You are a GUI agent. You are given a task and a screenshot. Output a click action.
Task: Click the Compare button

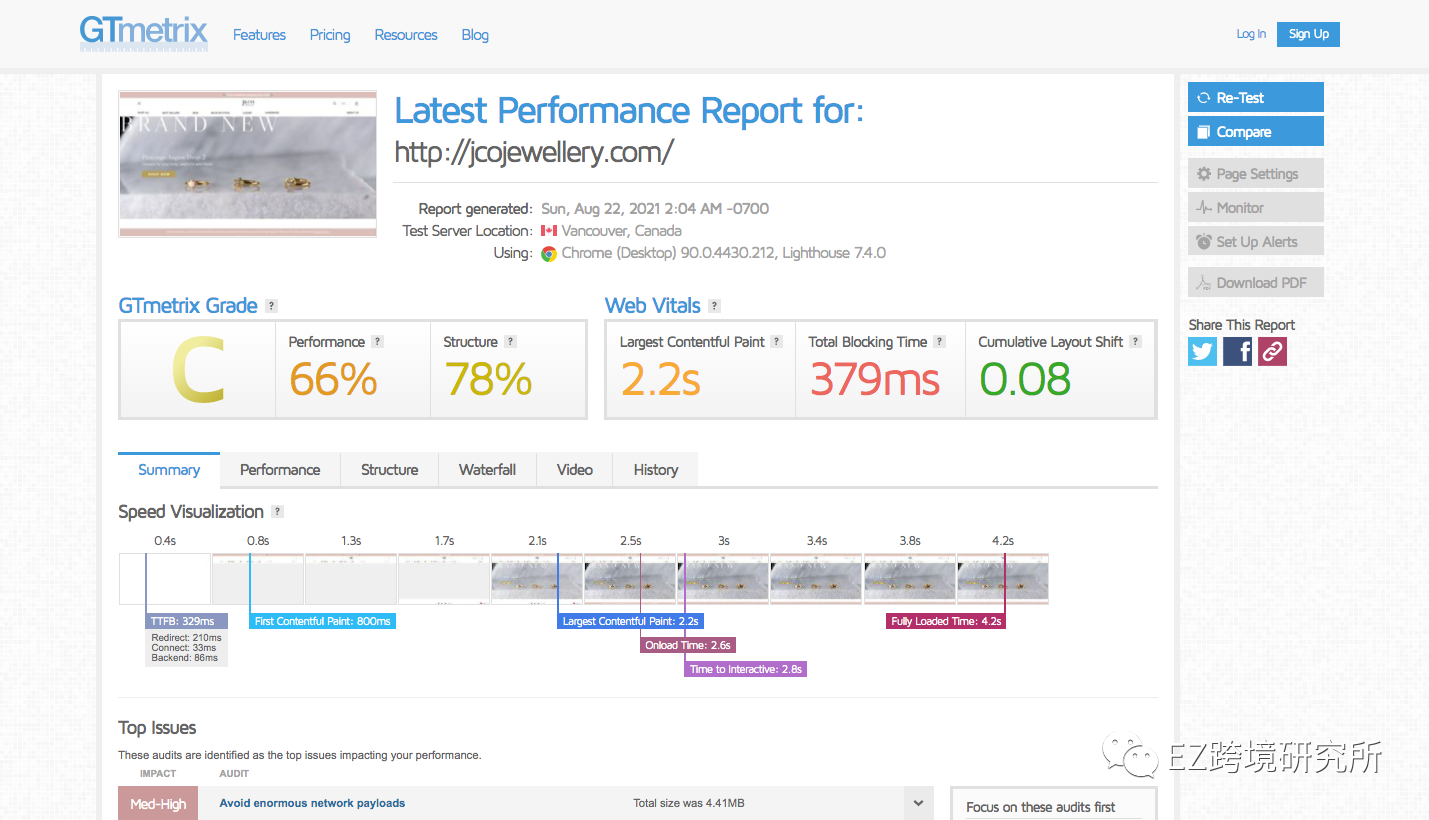[1256, 131]
